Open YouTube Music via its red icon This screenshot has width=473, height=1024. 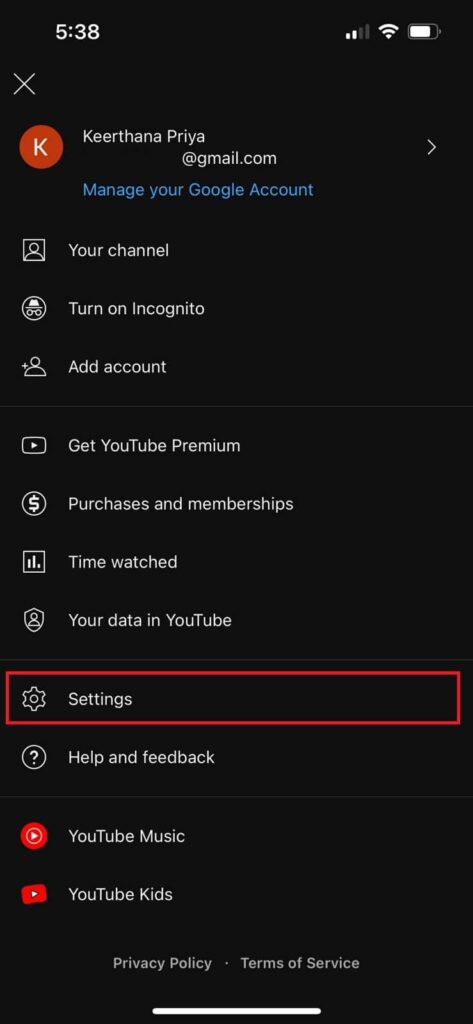pyautogui.click(x=34, y=836)
